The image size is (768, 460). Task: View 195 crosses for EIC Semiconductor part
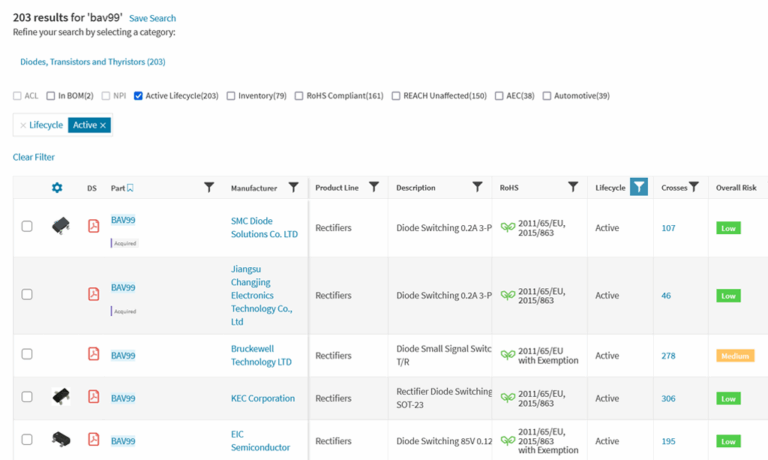point(668,441)
